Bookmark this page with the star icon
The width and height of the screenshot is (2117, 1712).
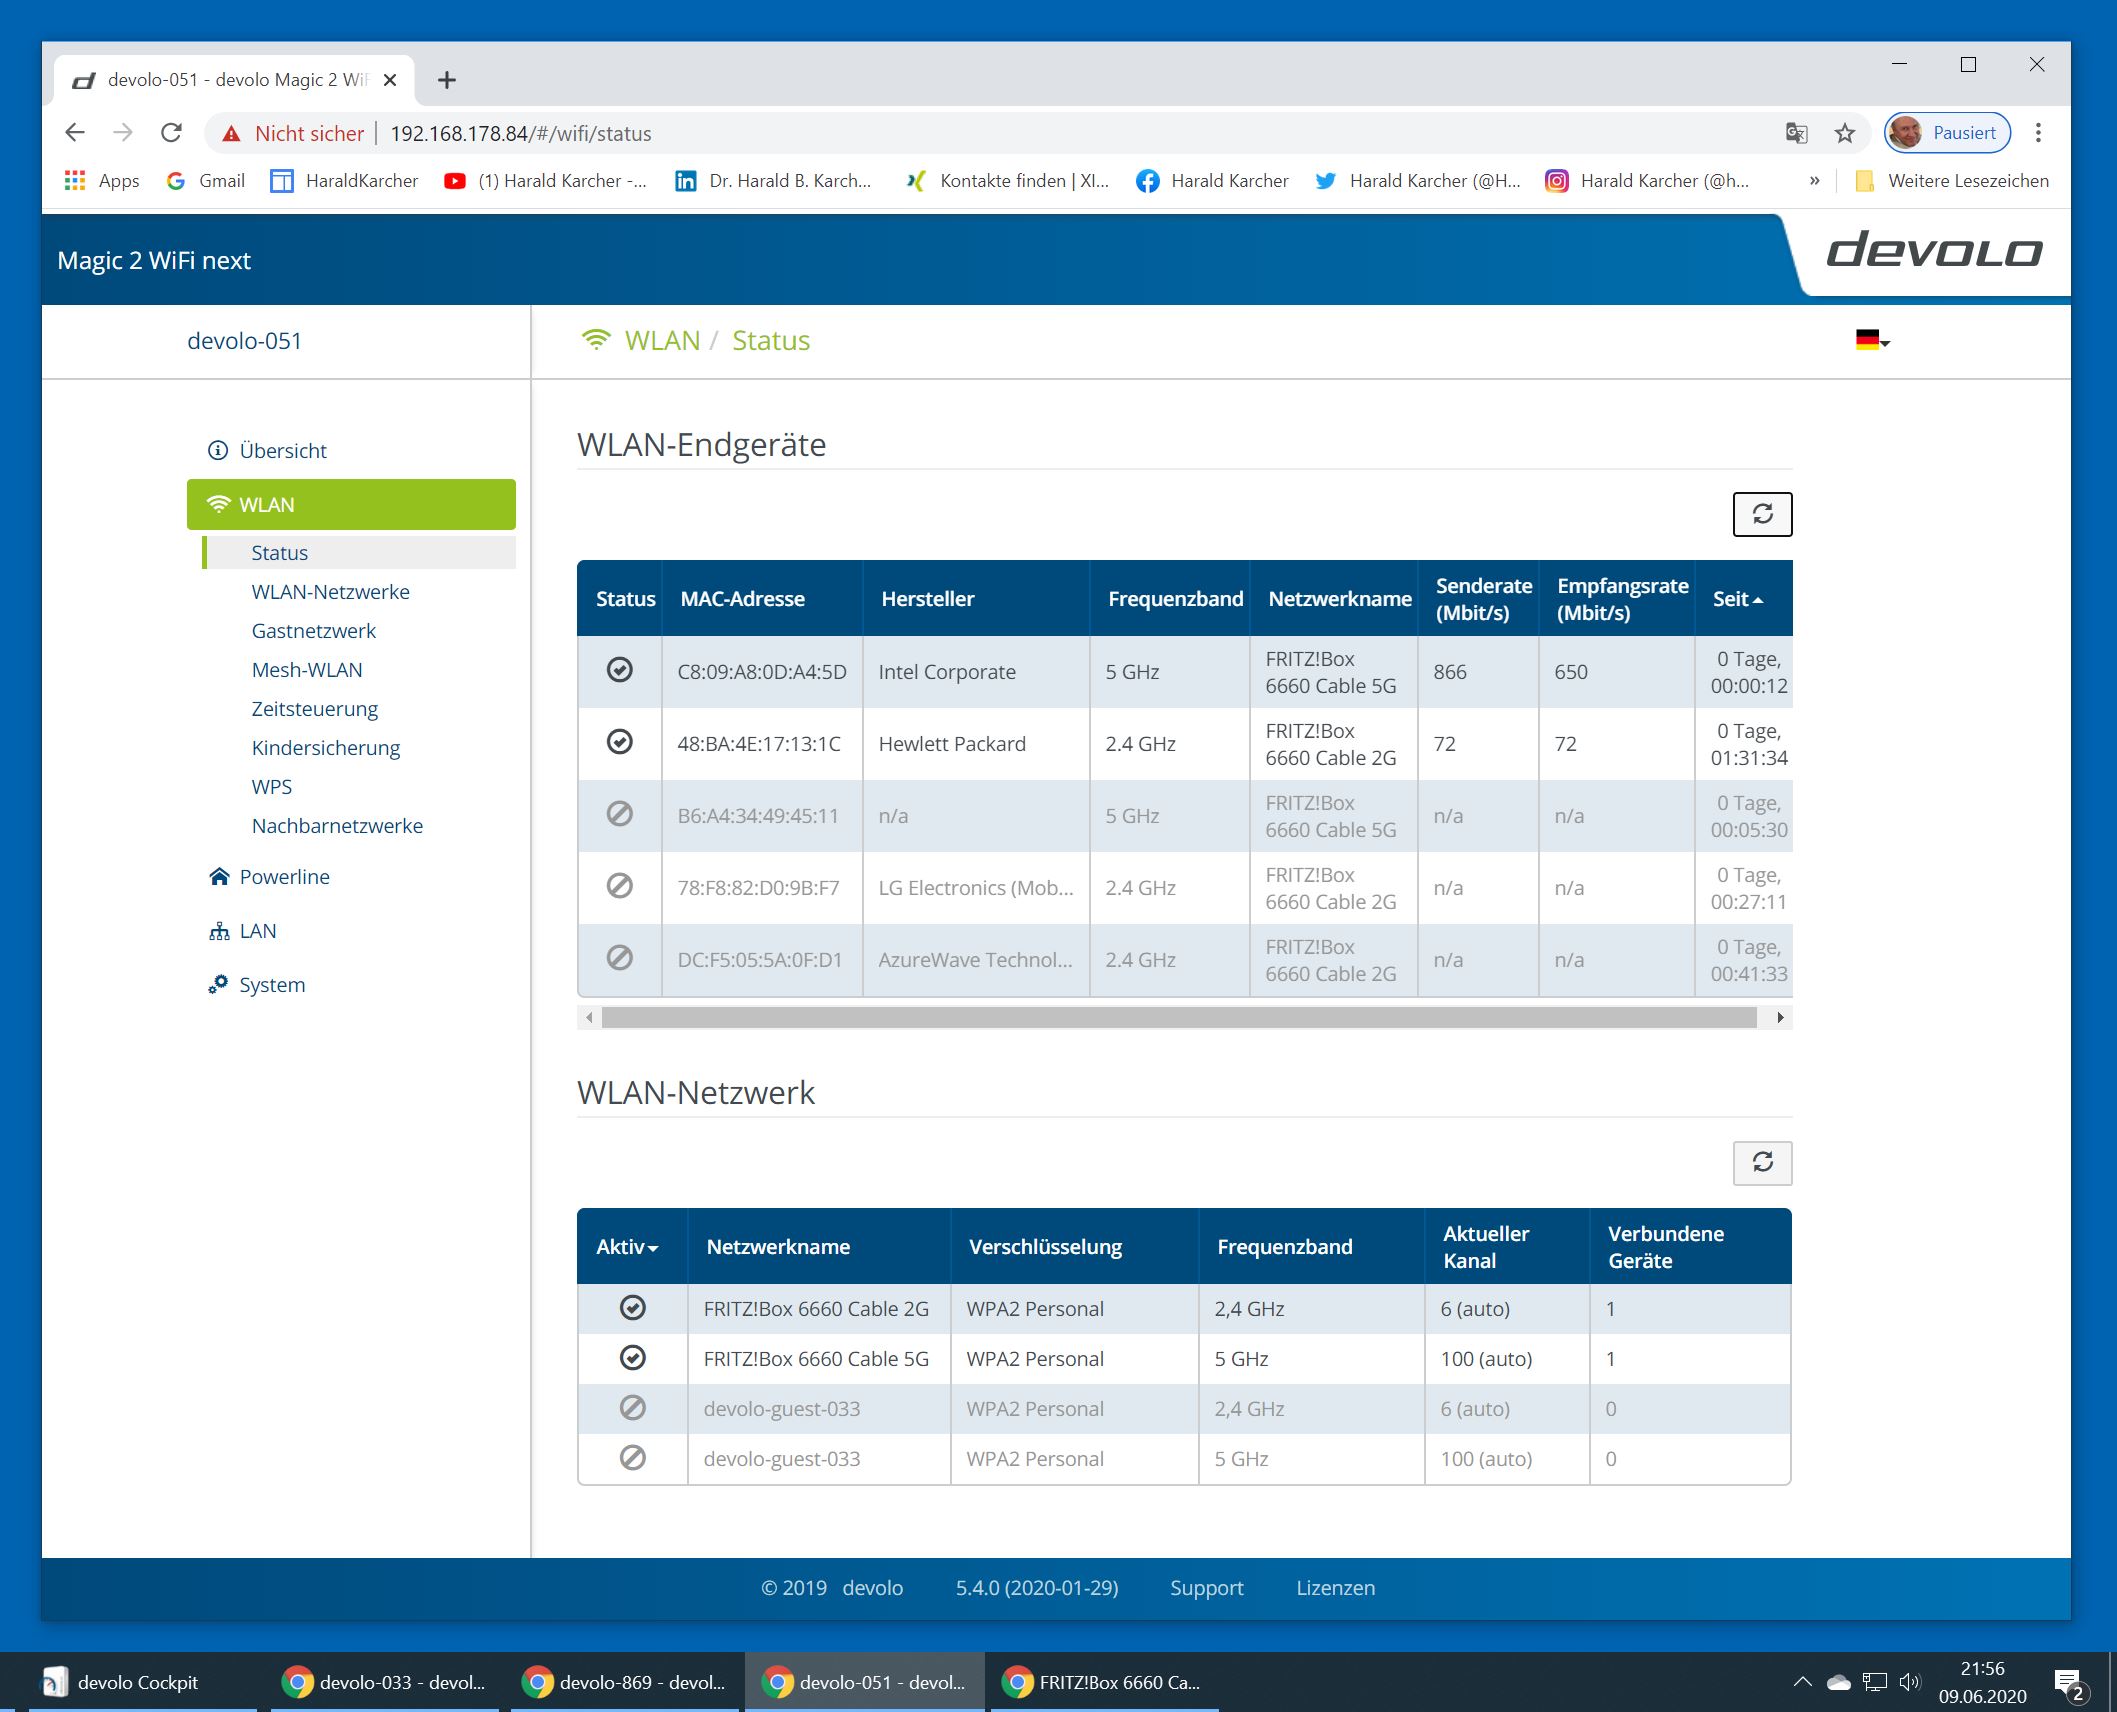[1844, 133]
